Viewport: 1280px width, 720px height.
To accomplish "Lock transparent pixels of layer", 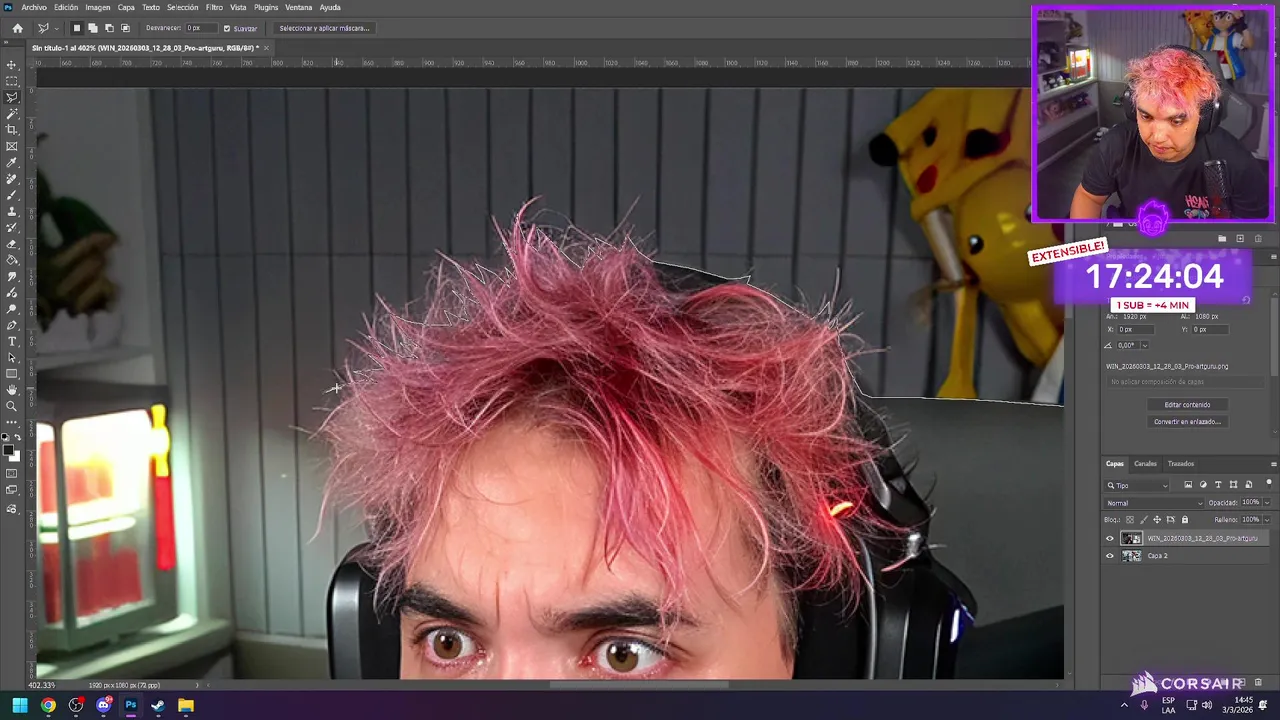I will 1130,520.
